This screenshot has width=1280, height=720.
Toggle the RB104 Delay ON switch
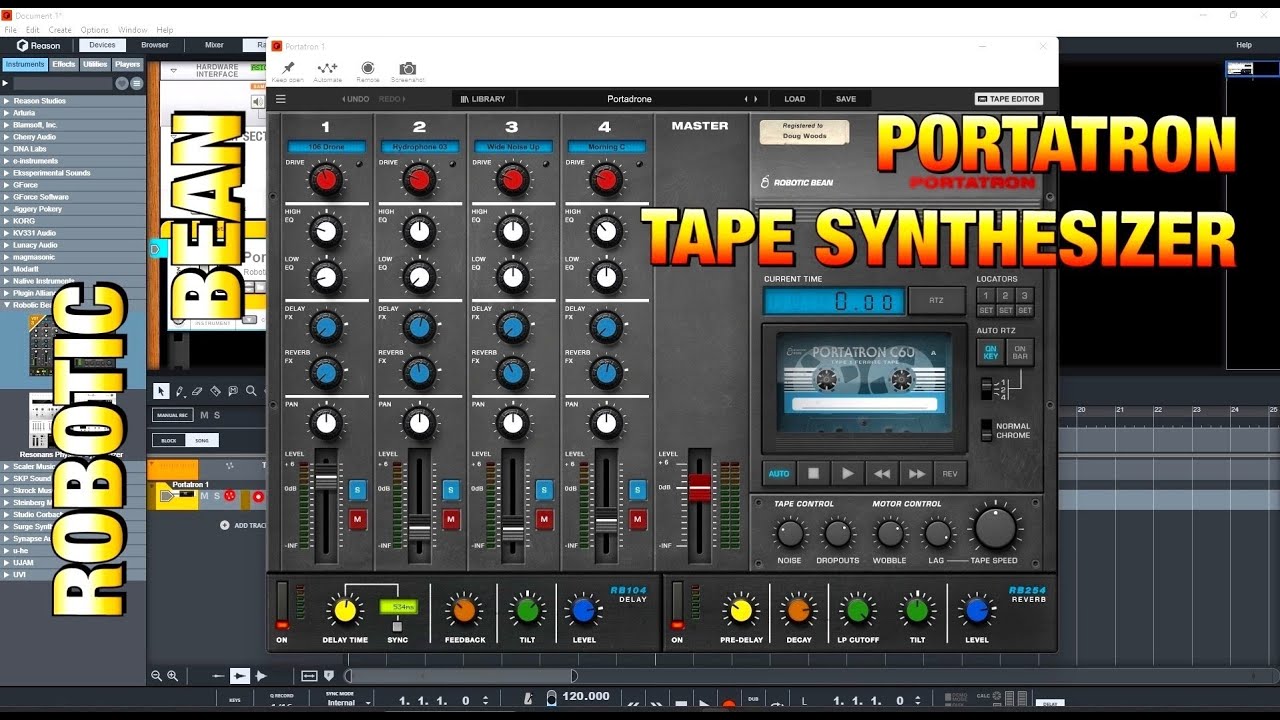[282, 604]
